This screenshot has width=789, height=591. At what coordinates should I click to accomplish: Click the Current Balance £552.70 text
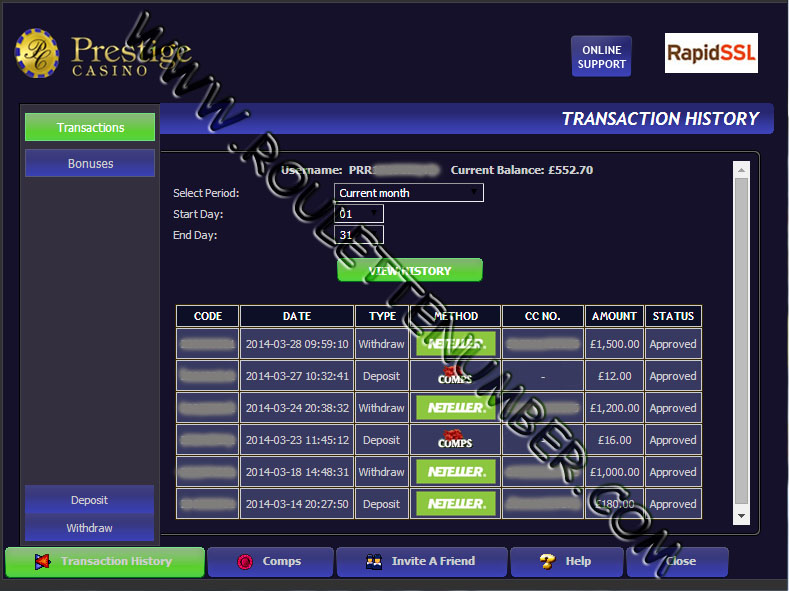tap(522, 170)
